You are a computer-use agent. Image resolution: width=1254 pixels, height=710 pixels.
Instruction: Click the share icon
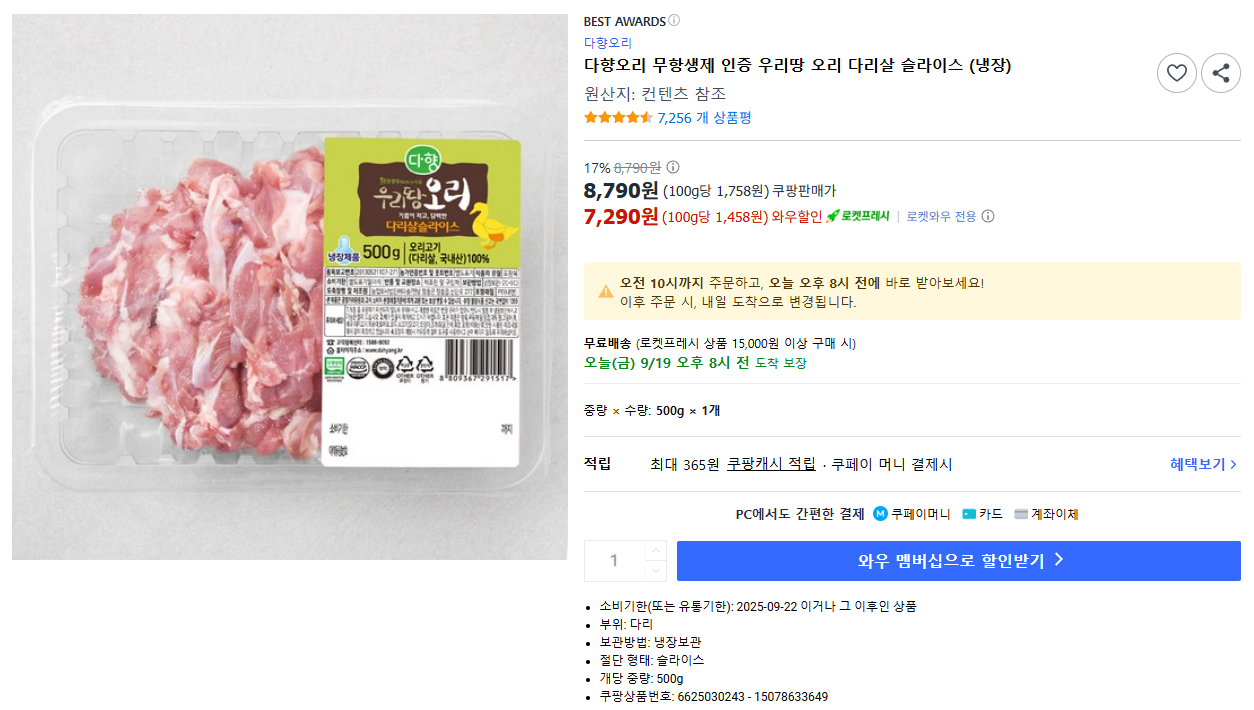click(x=1220, y=73)
